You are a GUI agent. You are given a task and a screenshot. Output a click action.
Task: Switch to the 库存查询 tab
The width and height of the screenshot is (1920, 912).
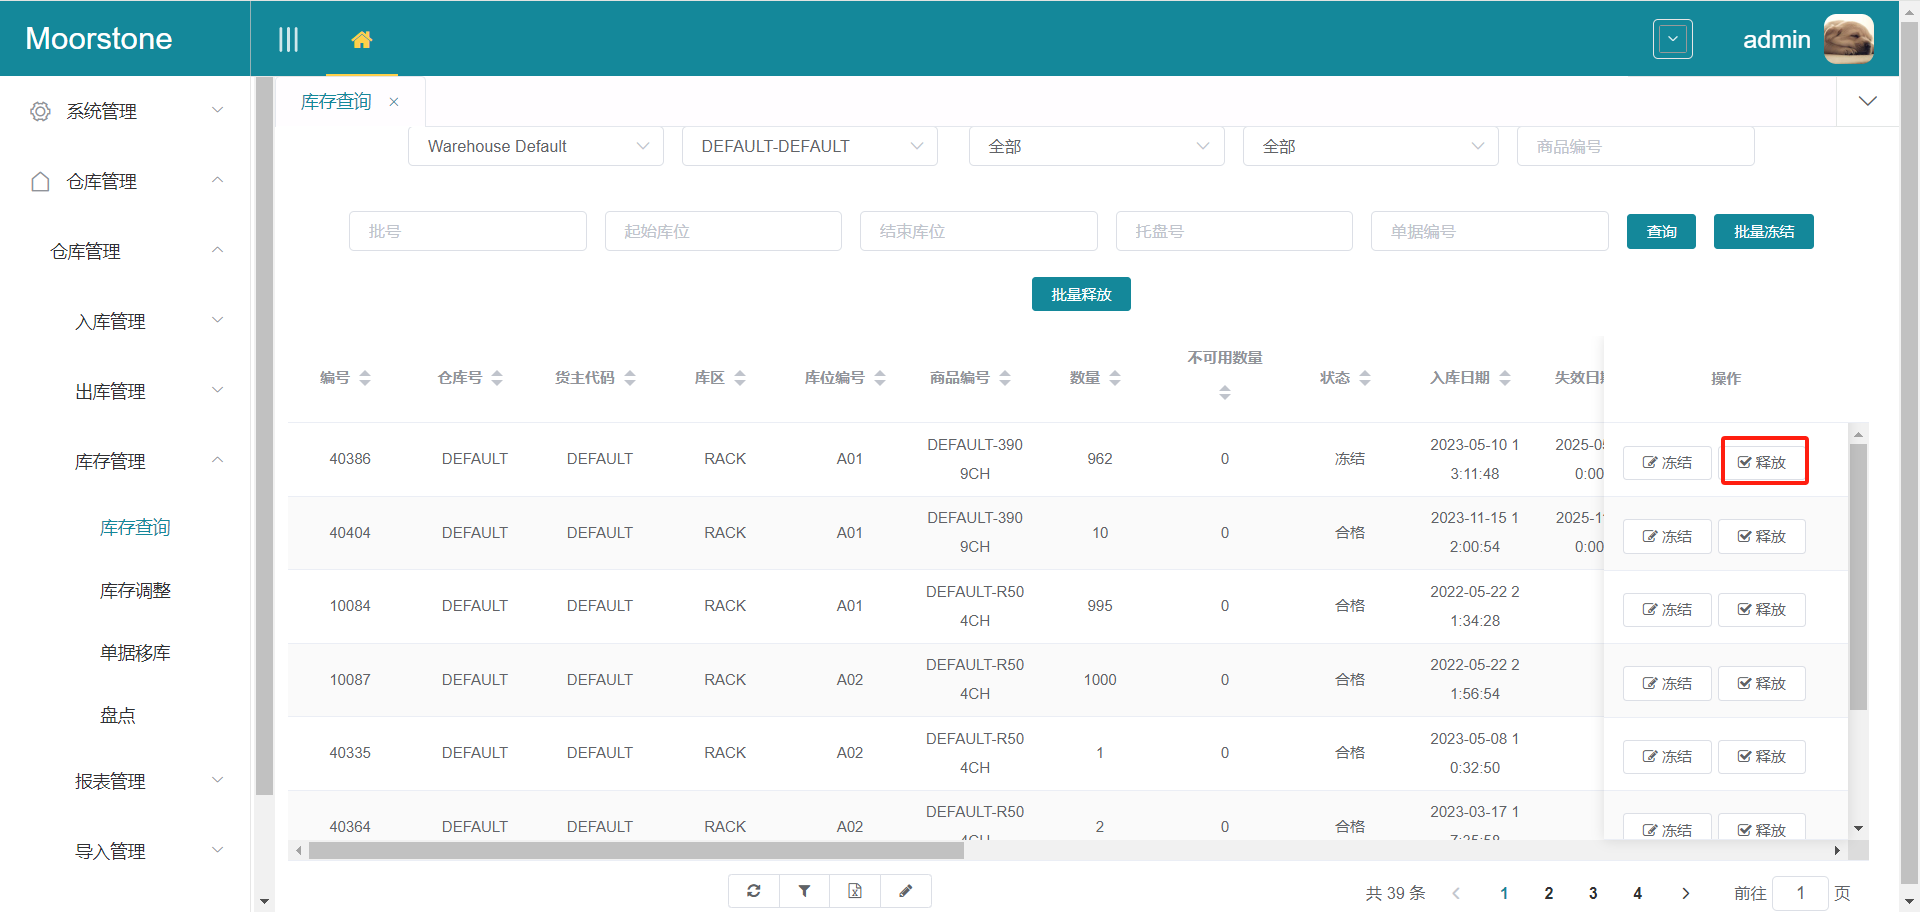point(336,101)
